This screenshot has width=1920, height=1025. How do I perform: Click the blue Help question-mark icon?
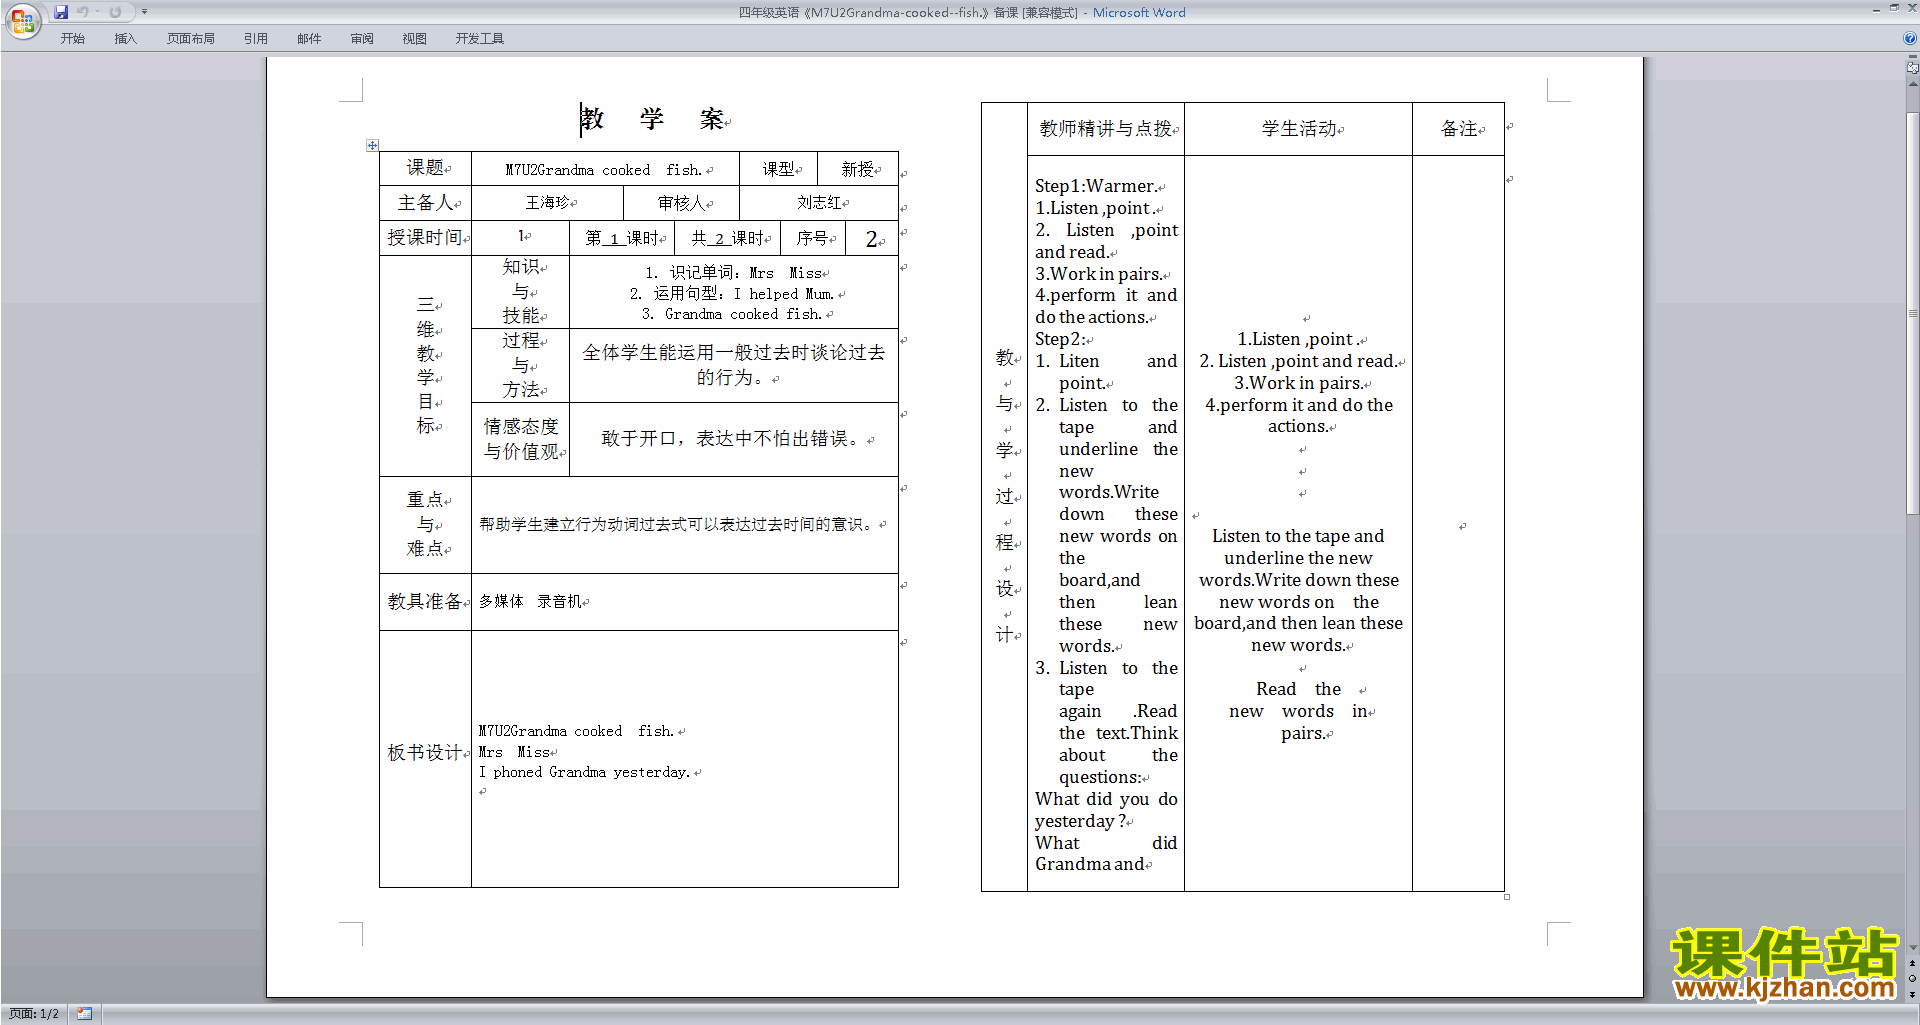pyautogui.click(x=1910, y=39)
